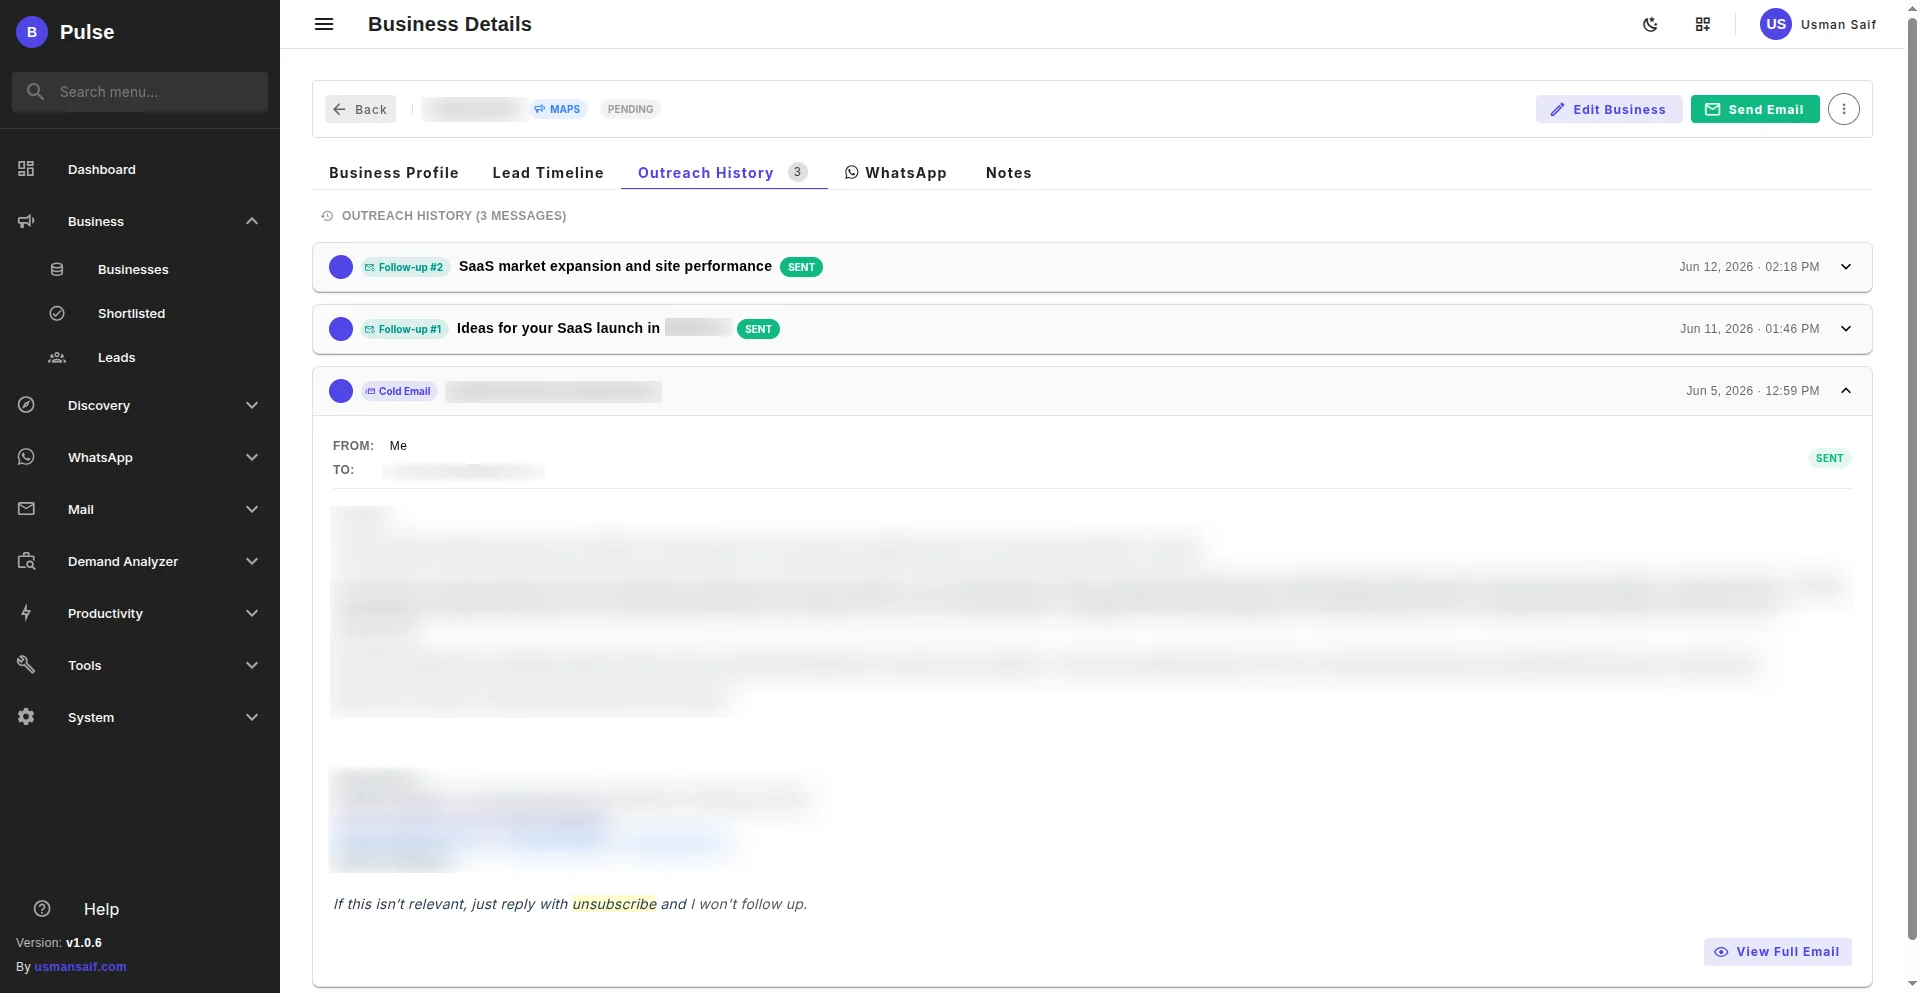Toggle dark mode moon icon

[1651, 25]
